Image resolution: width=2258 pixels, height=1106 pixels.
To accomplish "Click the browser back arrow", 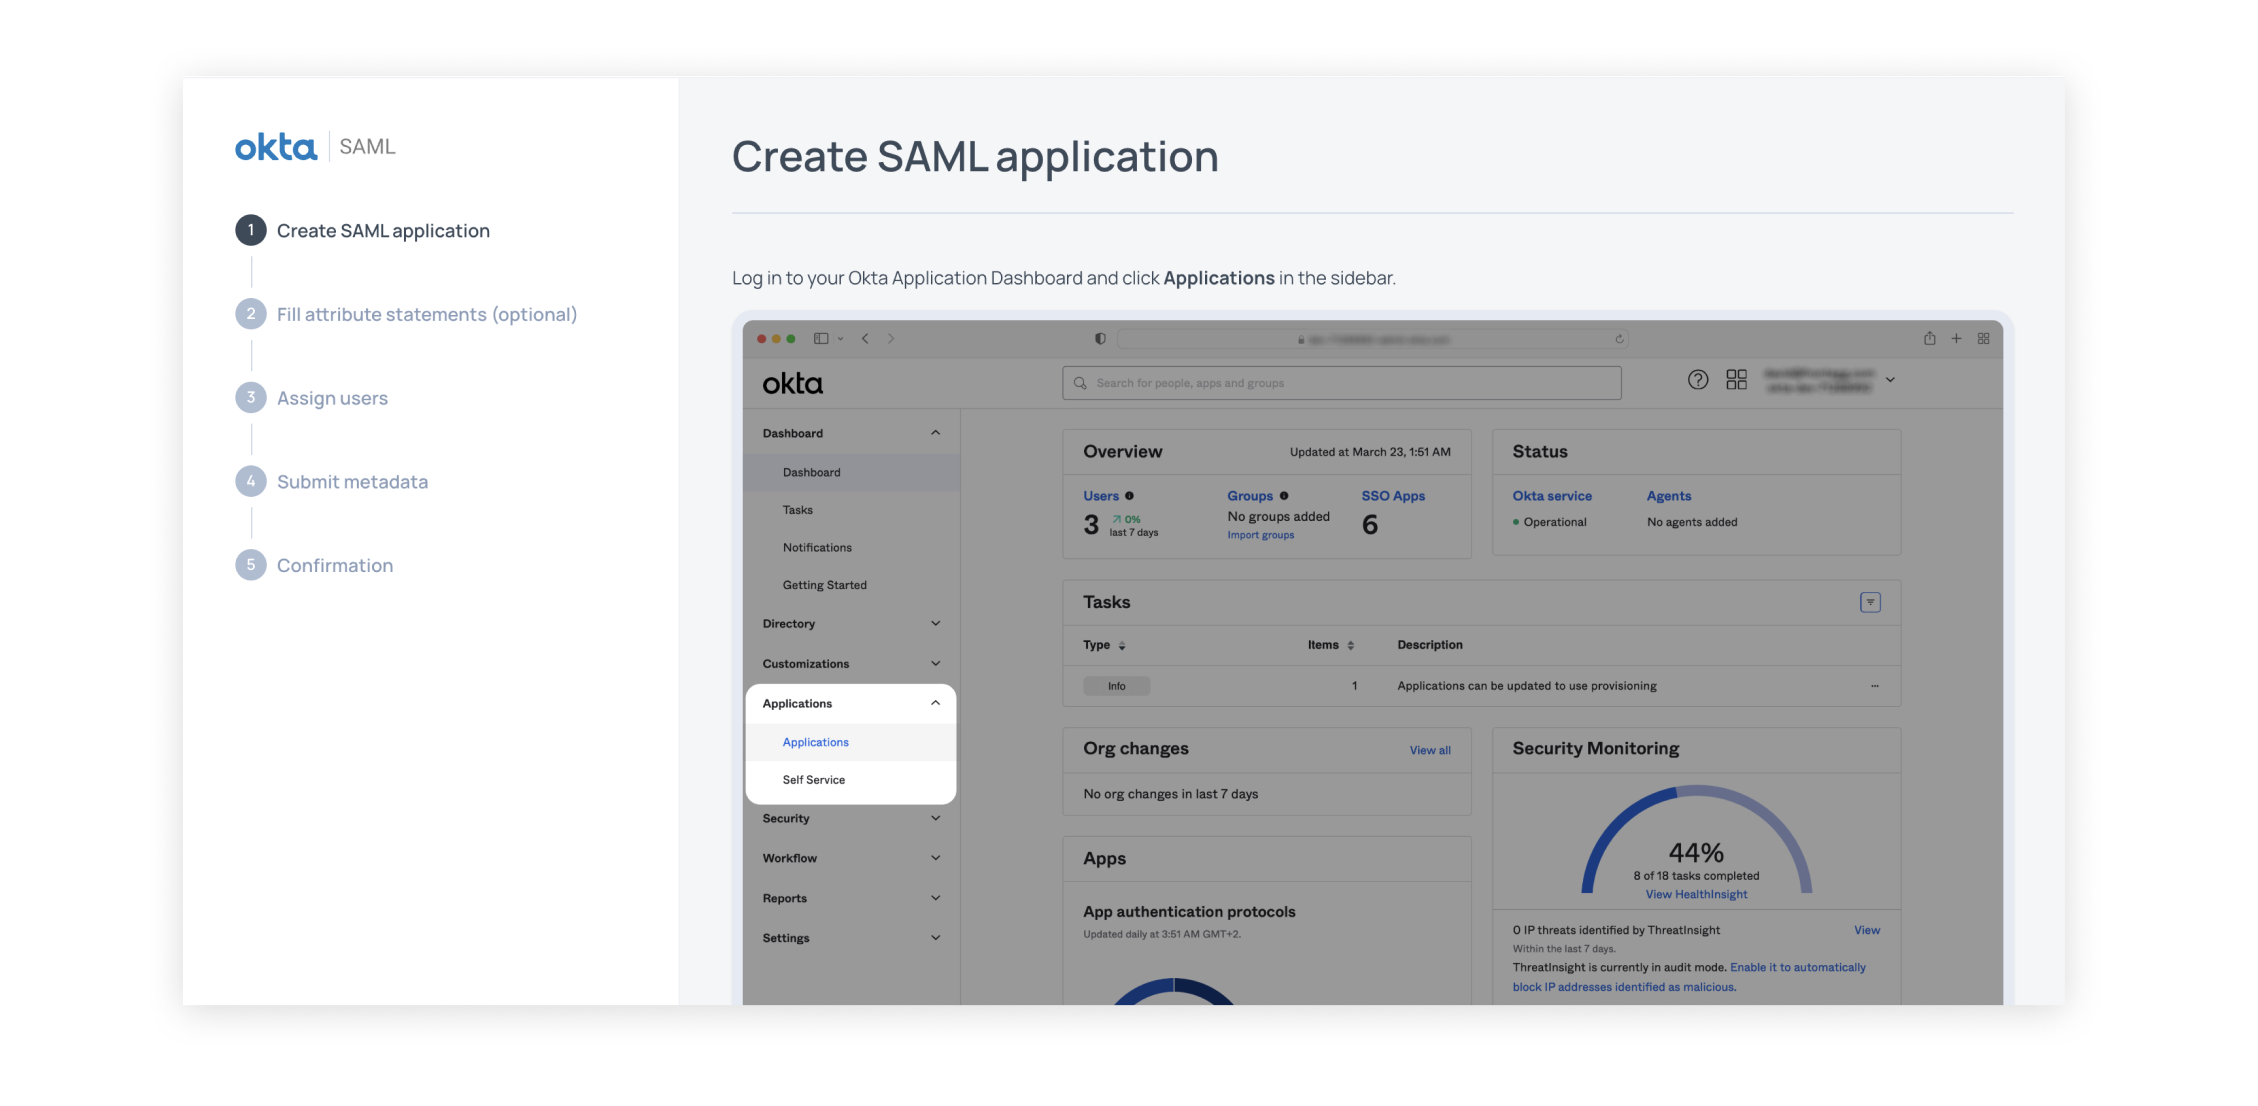I will [x=865, y=339].
